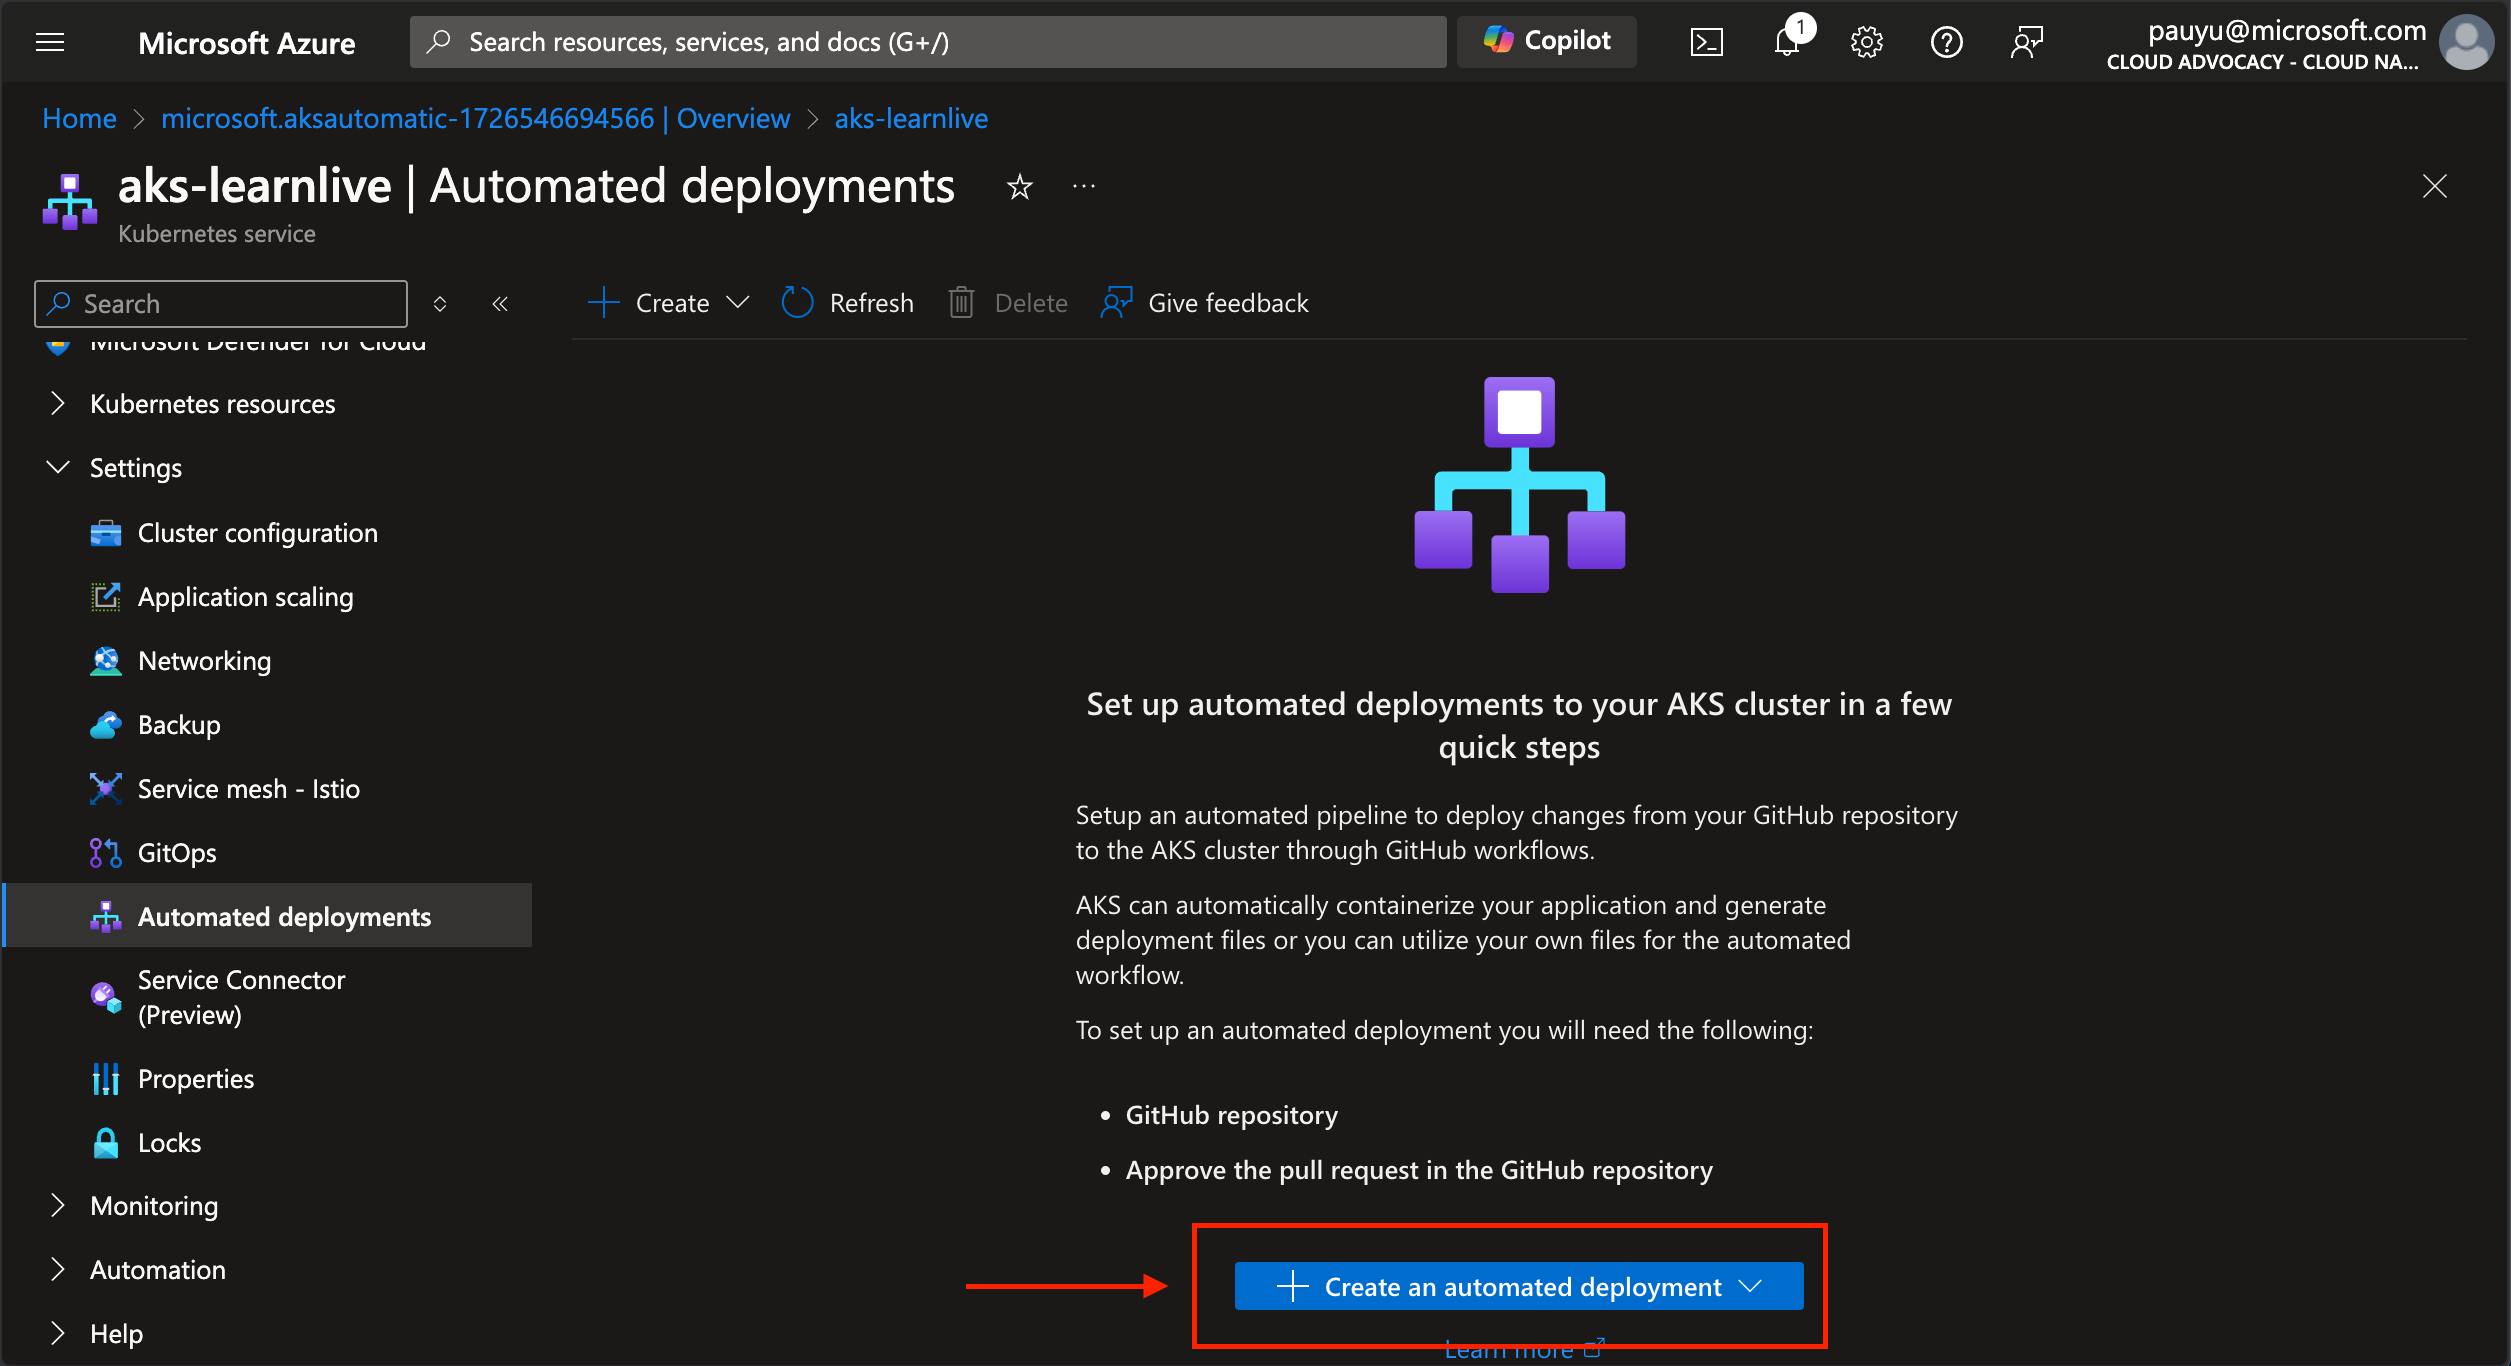Click the Application scaling icon
Image resolution: width=2511 pixels, height=1366 pixels.
tap(105, 597)
